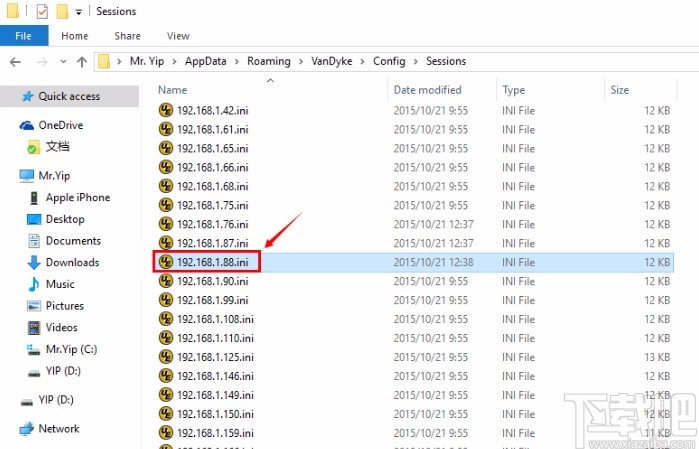The height and width of the screenshot is (449, 699).
Task: Go forward with the right arrow button
Action: point(42,62)
